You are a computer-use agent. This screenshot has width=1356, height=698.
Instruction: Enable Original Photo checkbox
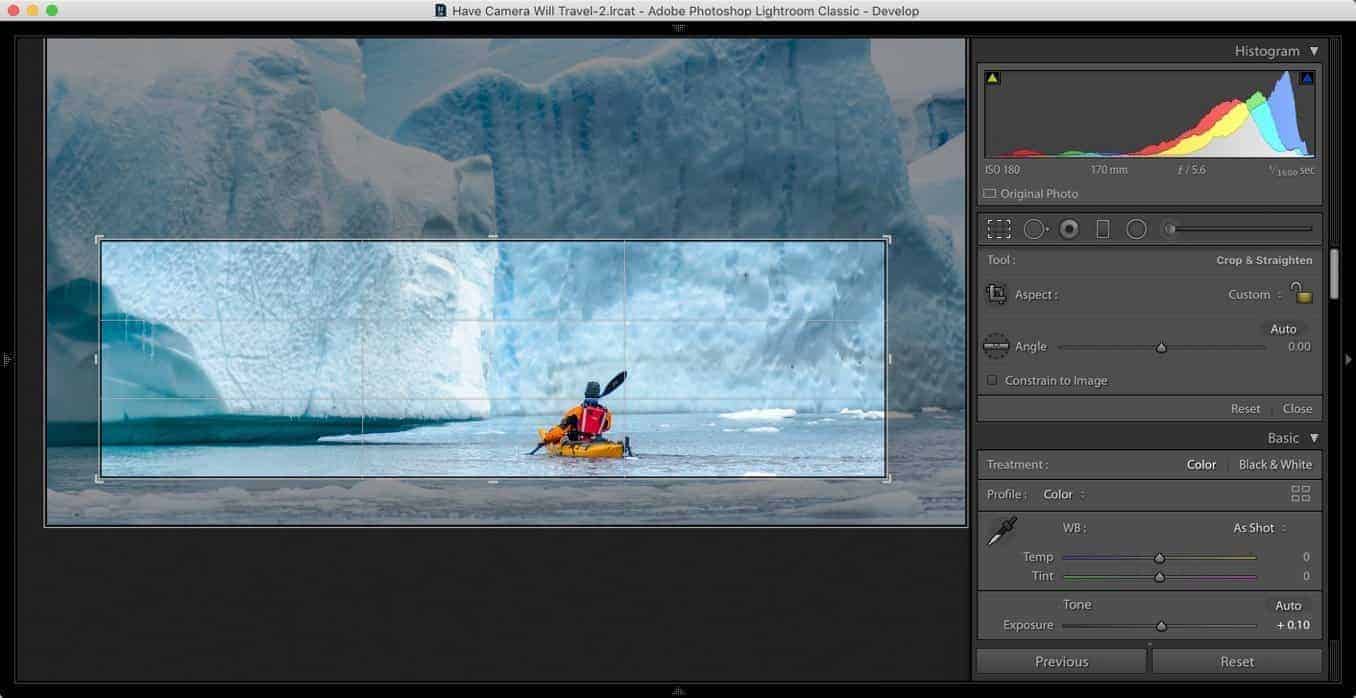pos(989,194)
